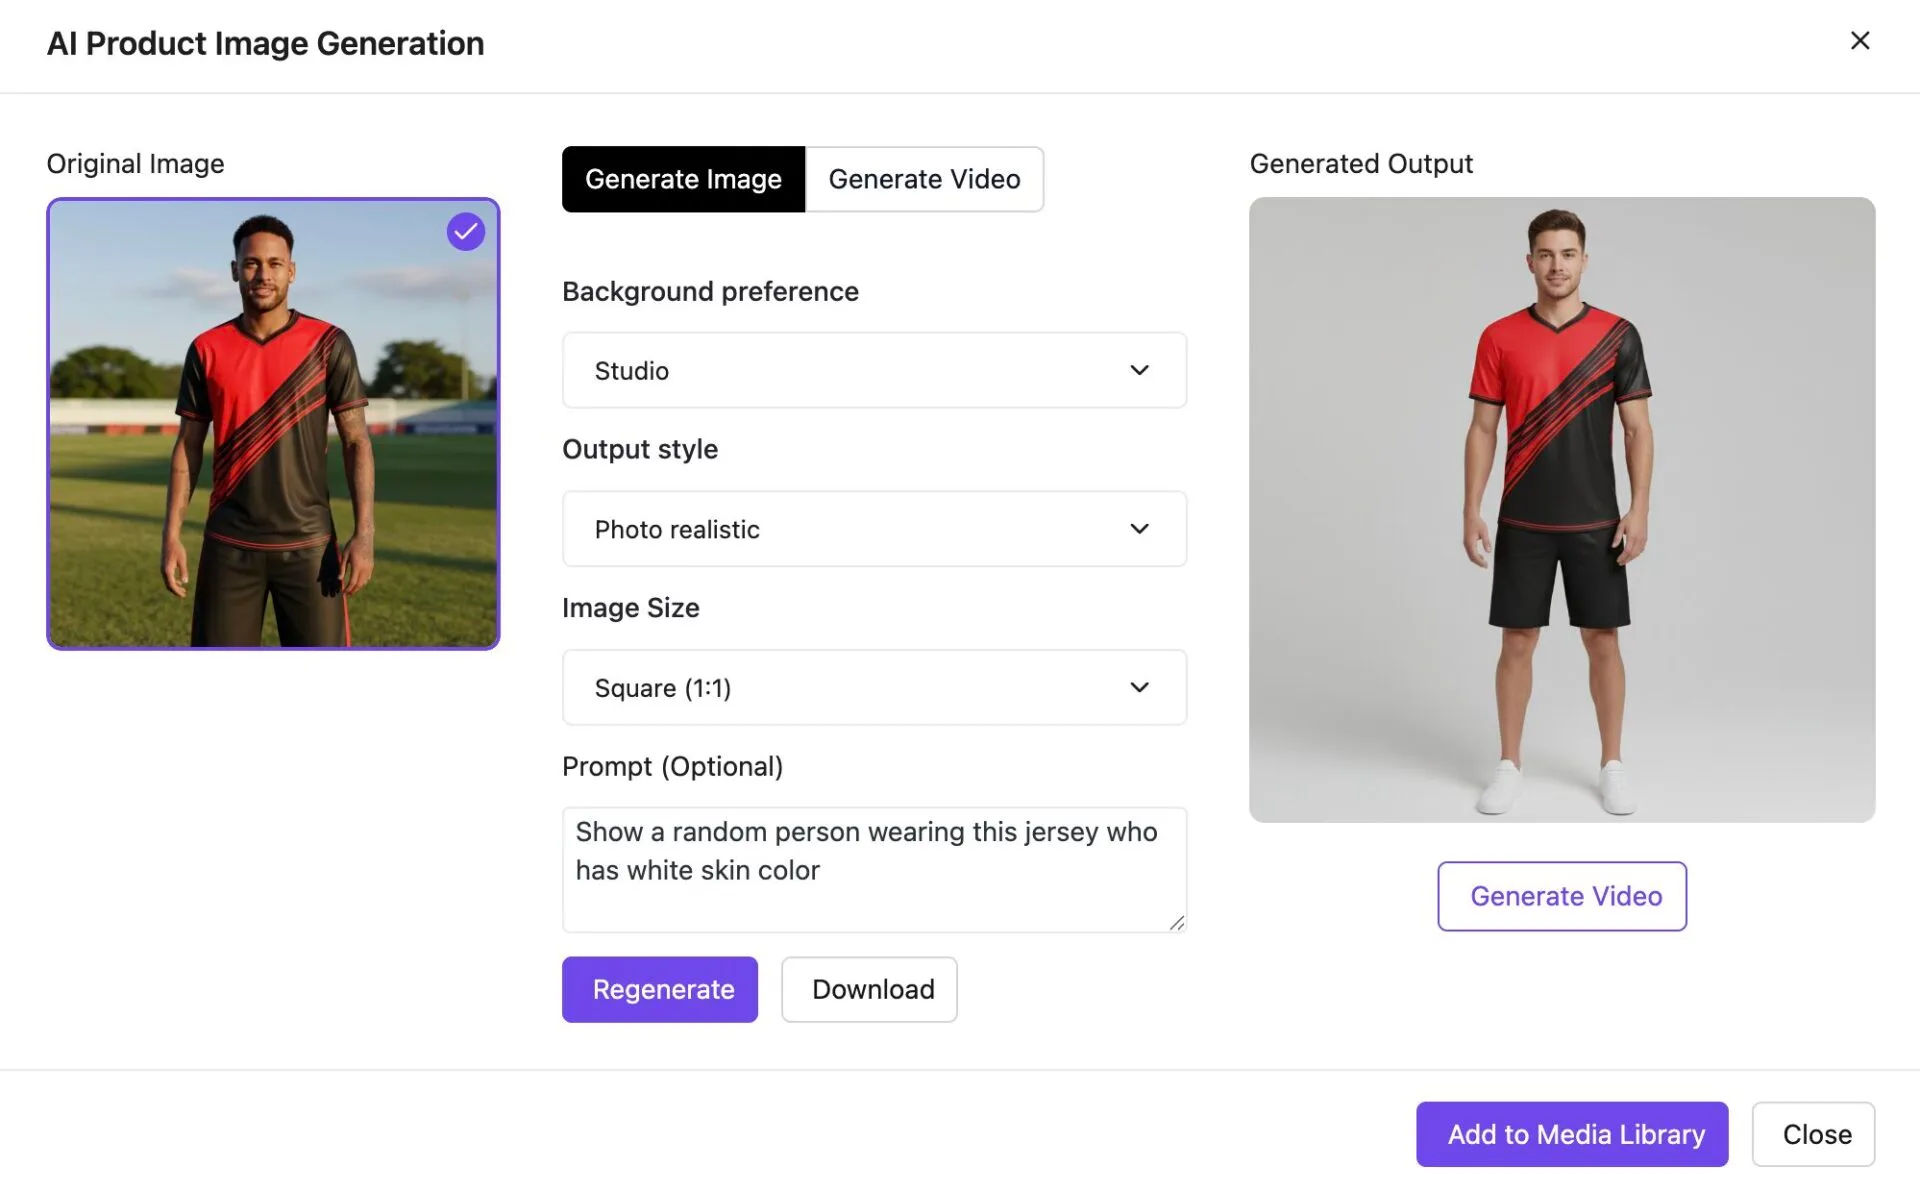Expand the Photo realistic output style dropdown
The height and width of the screenshot is (1192, 1920).
pyautogui.click(x=874, y=529)
